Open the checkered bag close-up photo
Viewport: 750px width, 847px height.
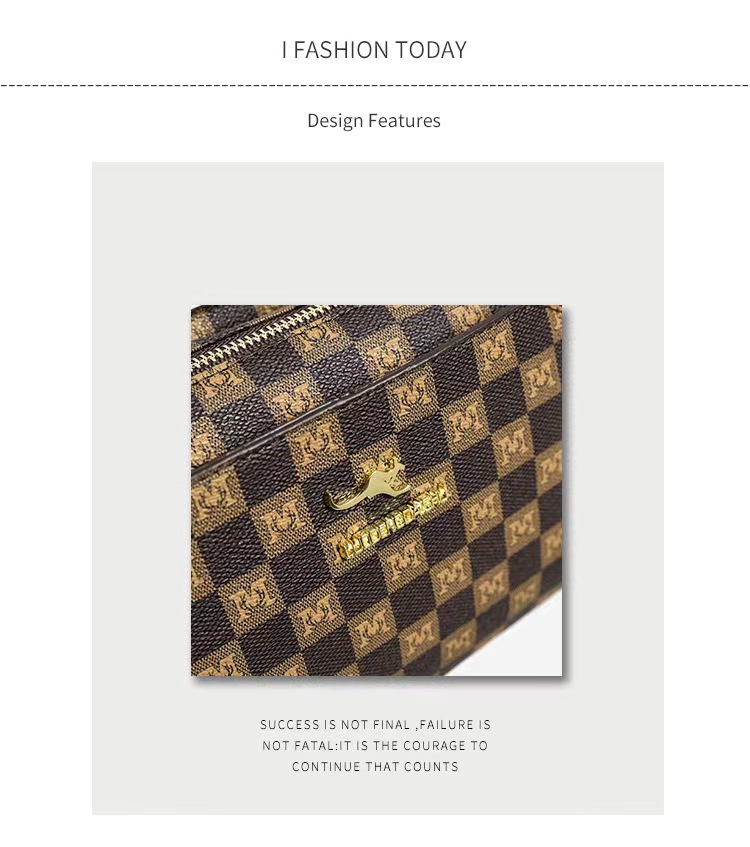point(377,490)
